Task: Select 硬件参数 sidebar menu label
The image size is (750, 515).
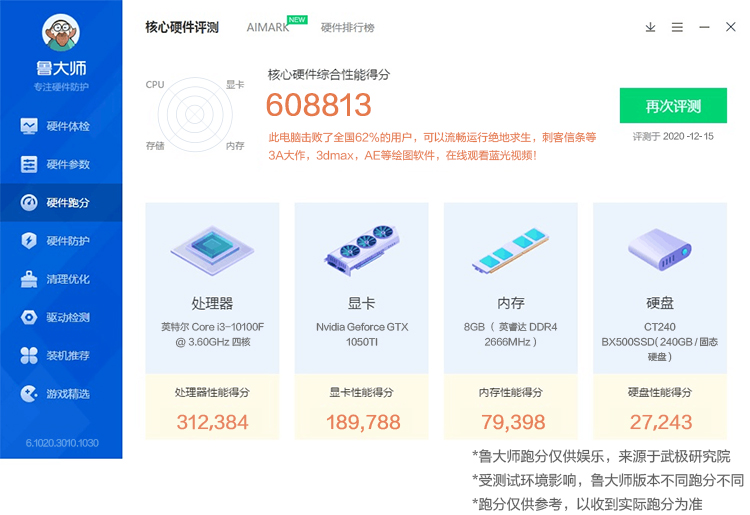Action: click(68, 164)
